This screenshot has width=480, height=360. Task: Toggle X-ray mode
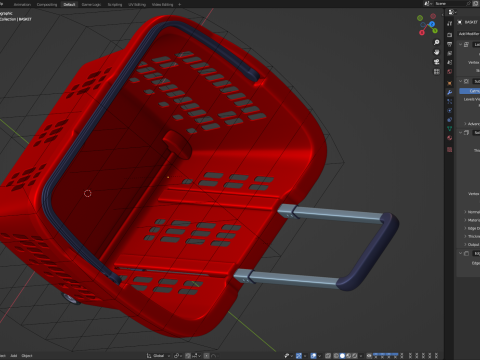[x=328, y=356]
